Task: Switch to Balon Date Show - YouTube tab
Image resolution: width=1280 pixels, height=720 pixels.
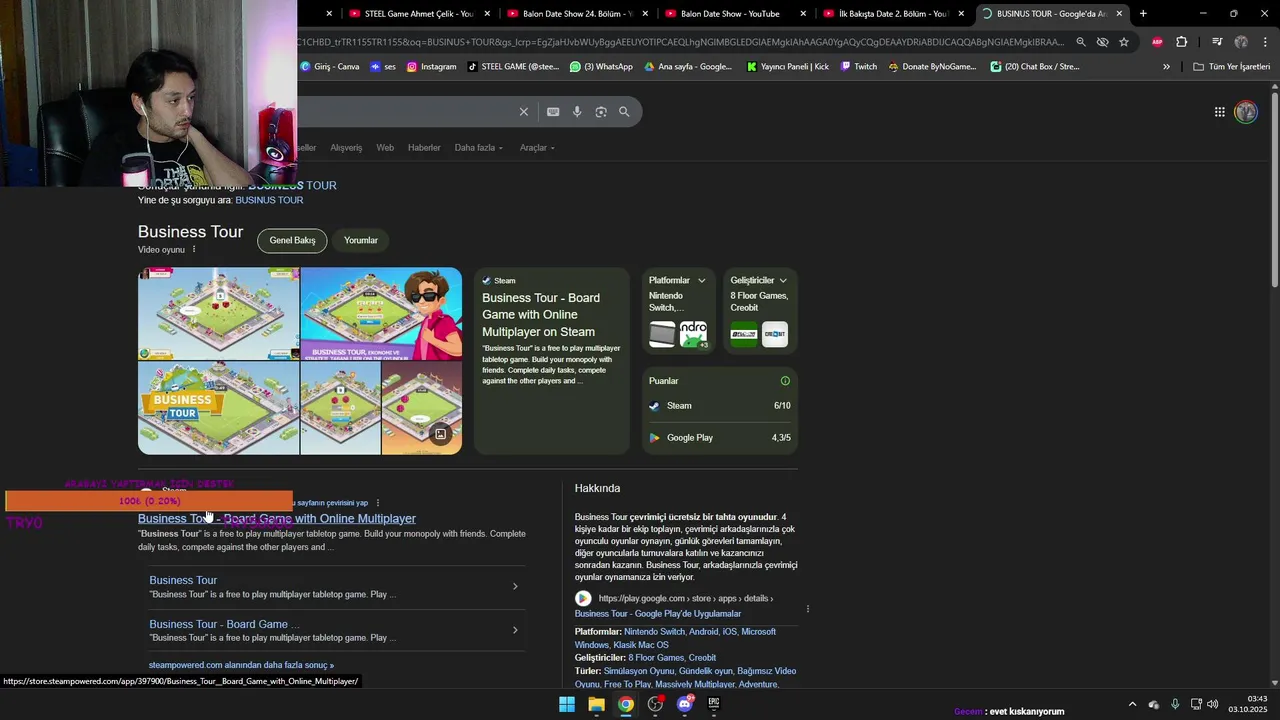Action: point(735,14)
